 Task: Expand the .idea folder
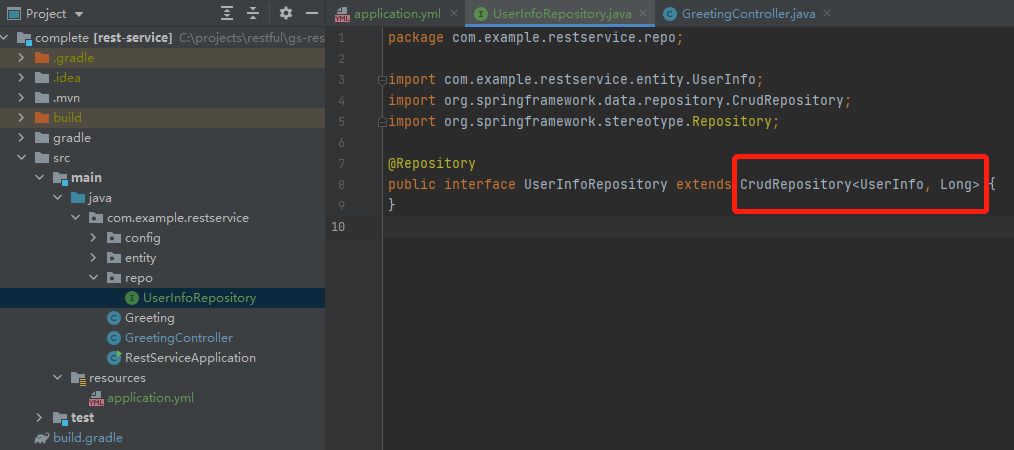[21, 78]
